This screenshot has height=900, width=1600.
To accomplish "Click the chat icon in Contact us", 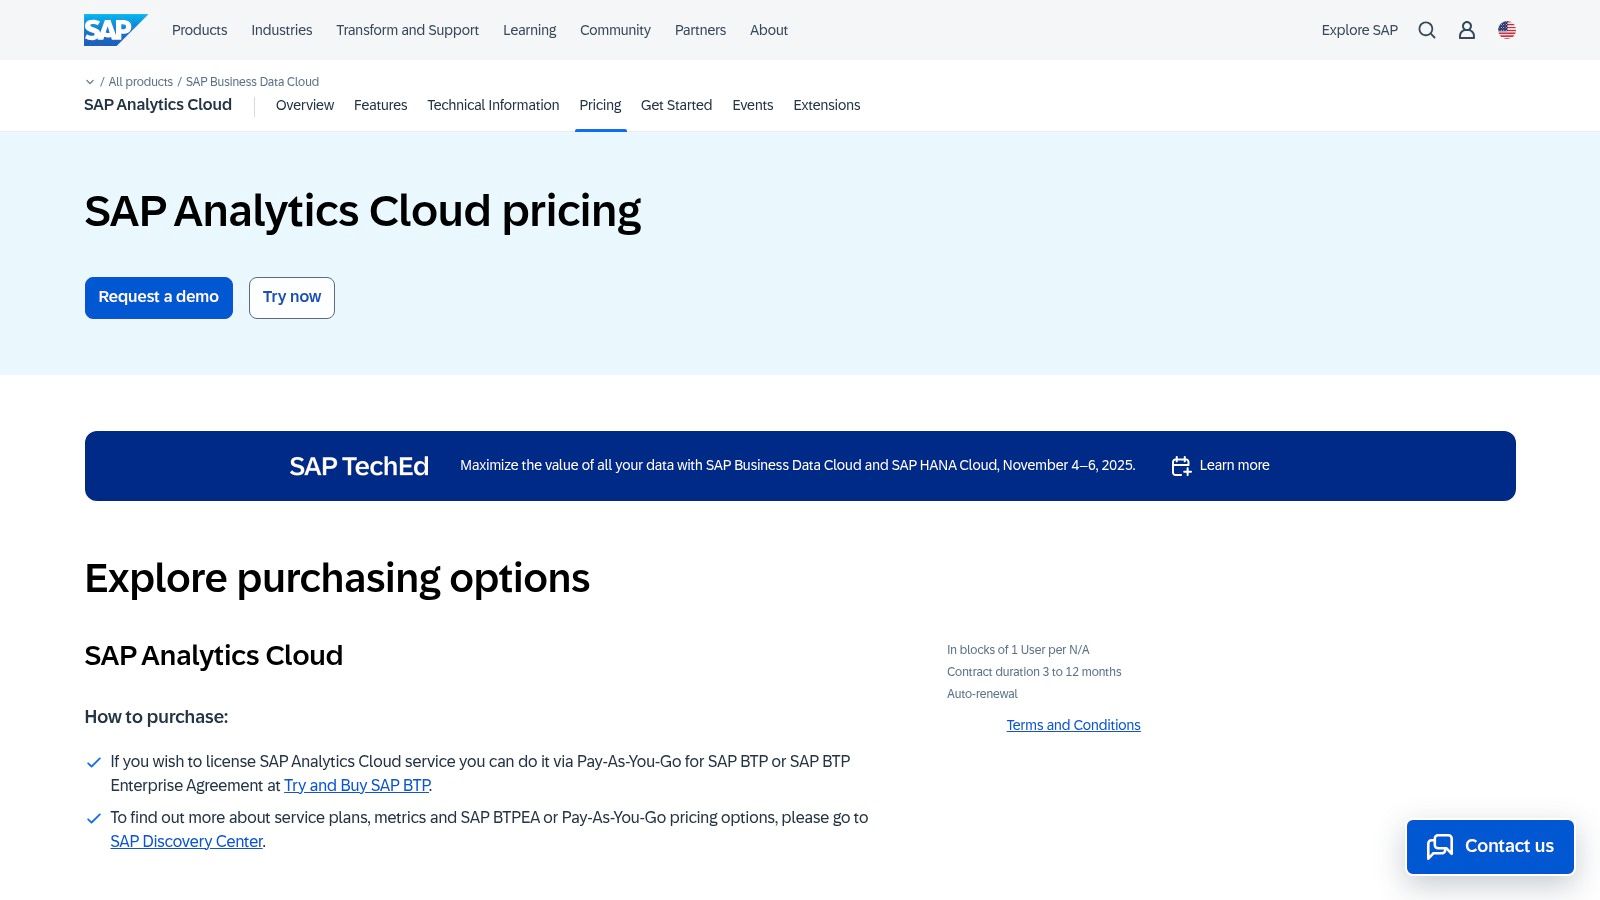I will pyautogui.click(x=1440, y=847).
